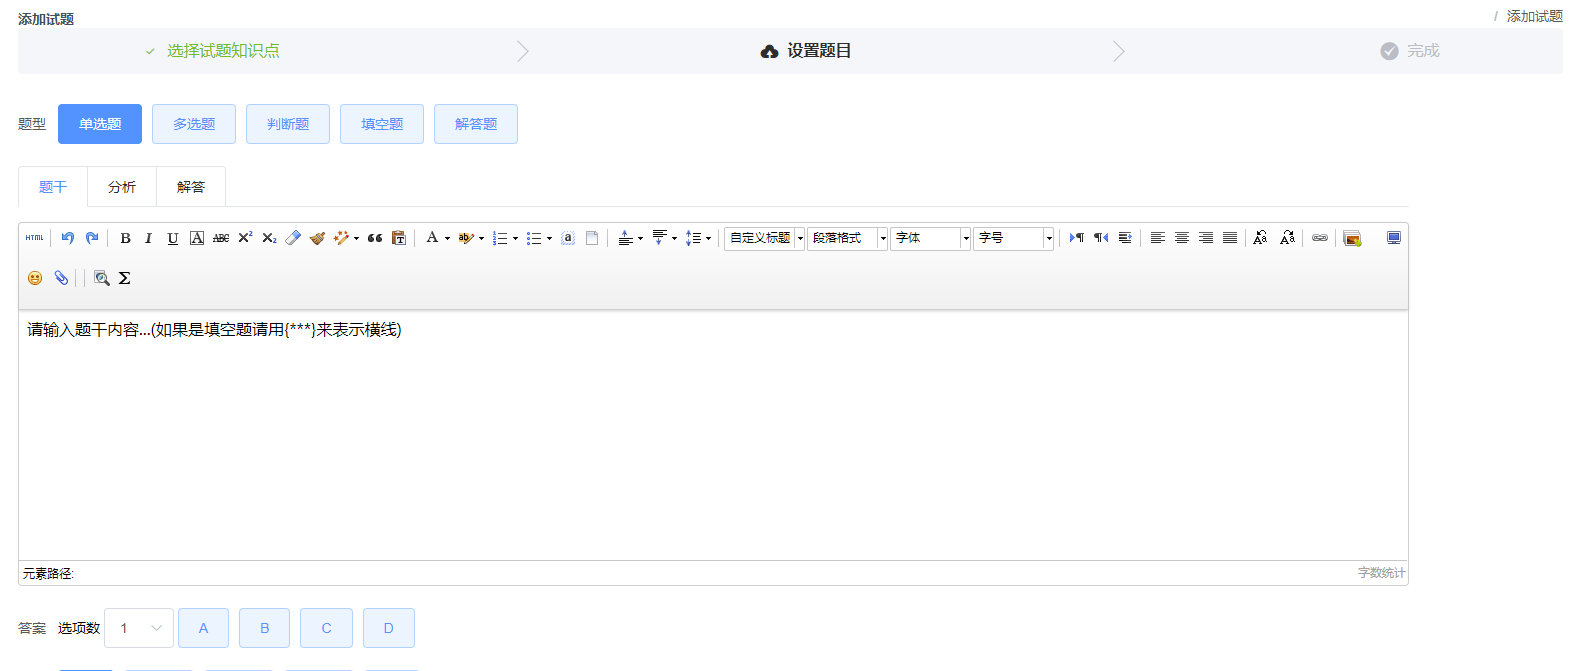This screenshot has width=1574, height=671.
Task: Toggle bold formatting
Action: (x=125, y=238)
